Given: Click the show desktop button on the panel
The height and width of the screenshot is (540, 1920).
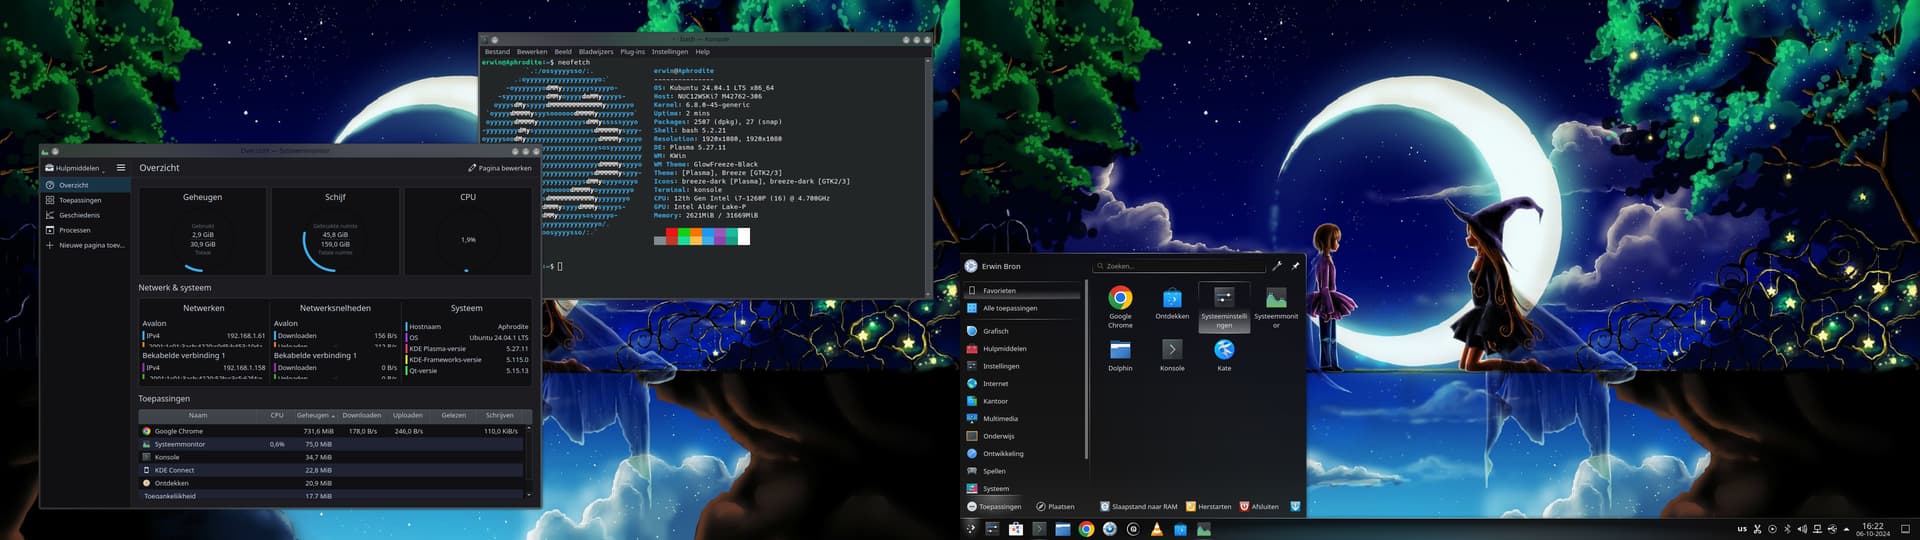Looking at the screenshot, I should [1905, 529].
